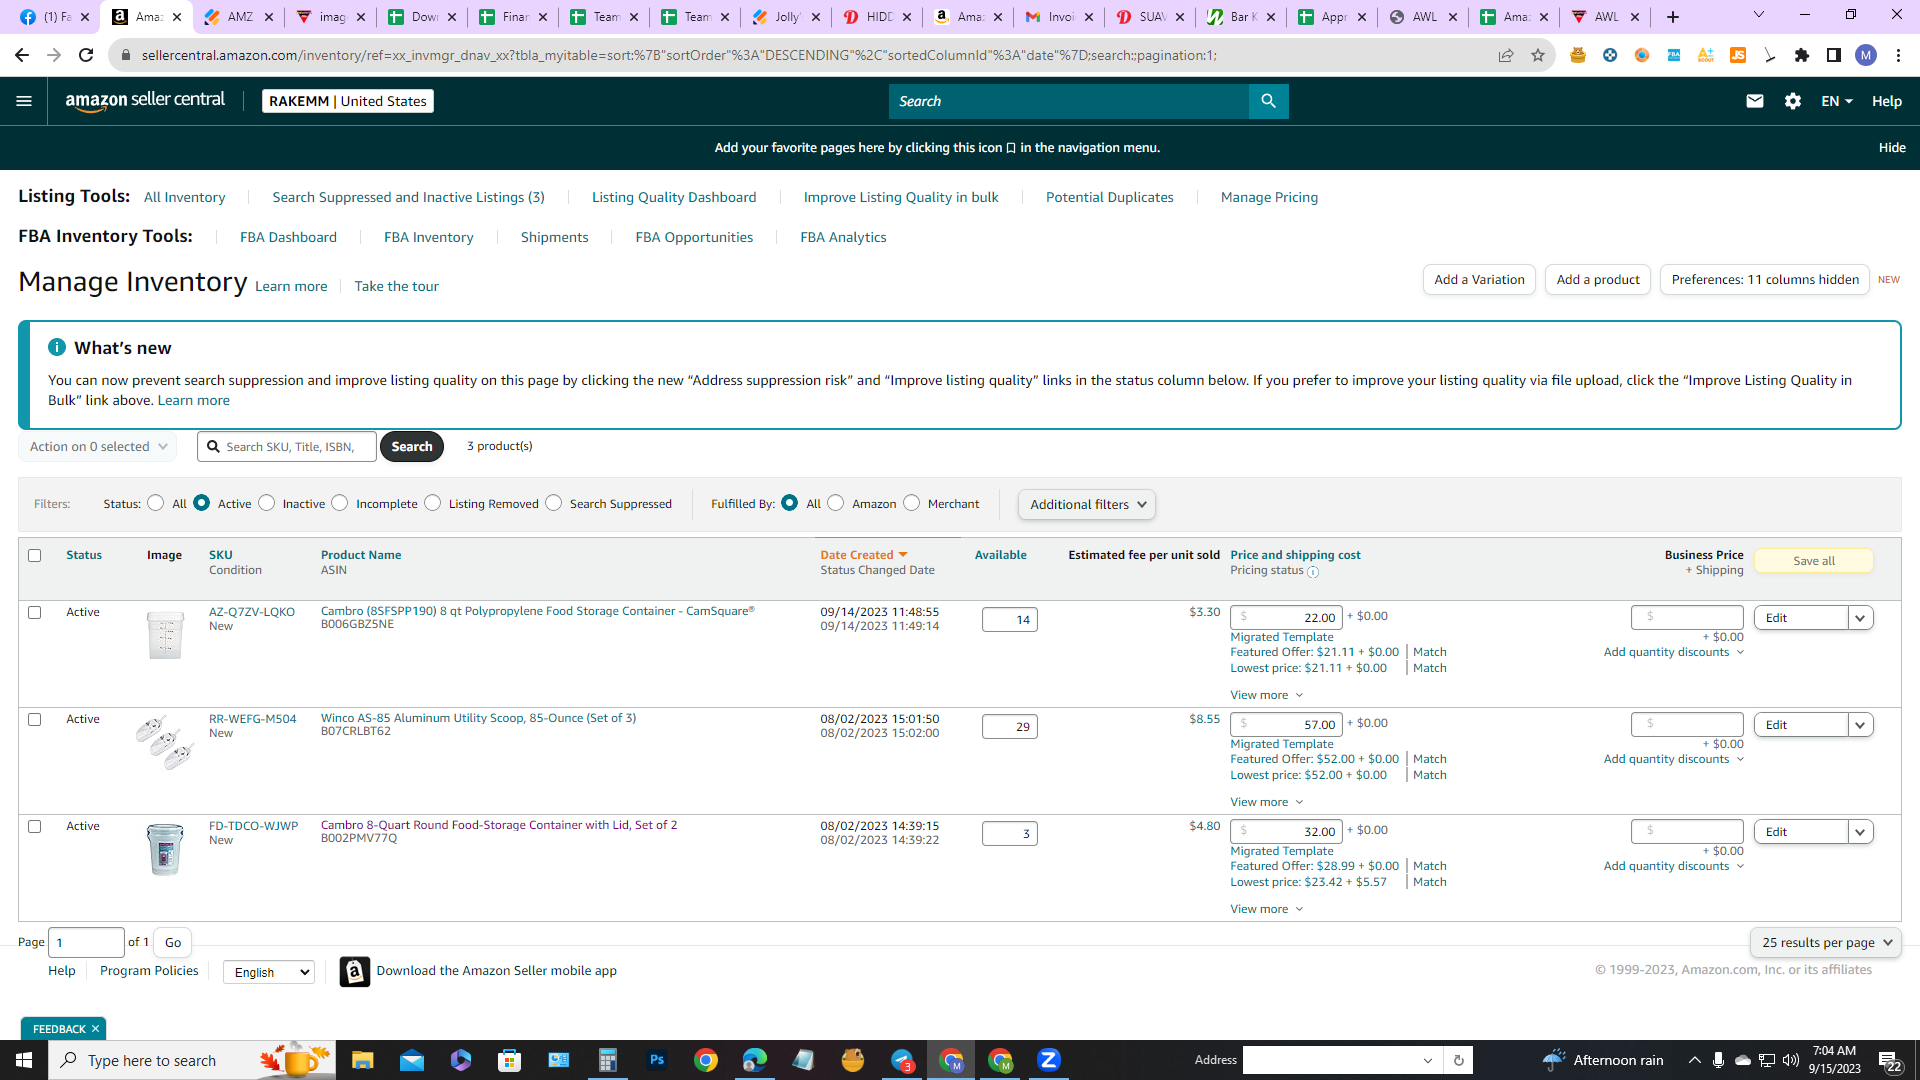
Task: Click the Amazon mobile app icon
Action: pos(355,971)
